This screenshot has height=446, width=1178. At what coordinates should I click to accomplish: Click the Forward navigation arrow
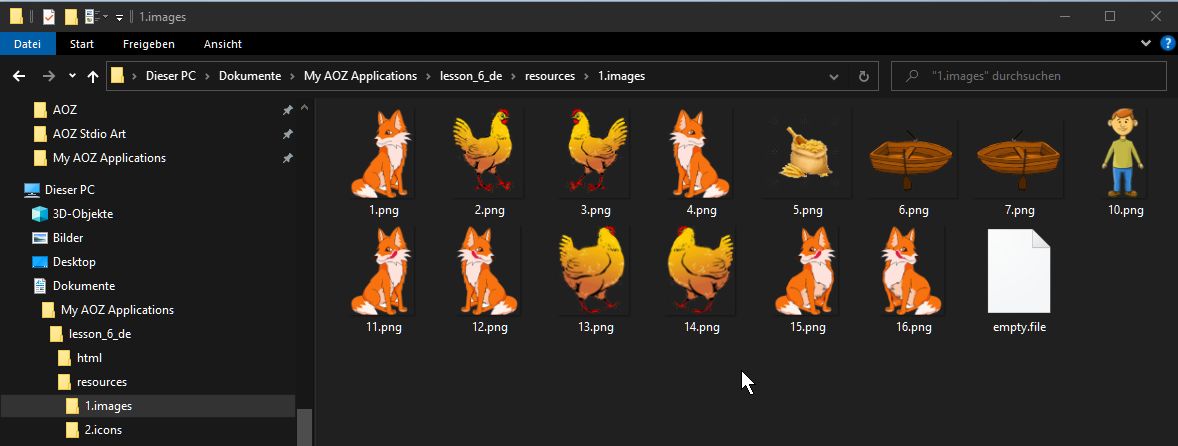coord(48,76)
